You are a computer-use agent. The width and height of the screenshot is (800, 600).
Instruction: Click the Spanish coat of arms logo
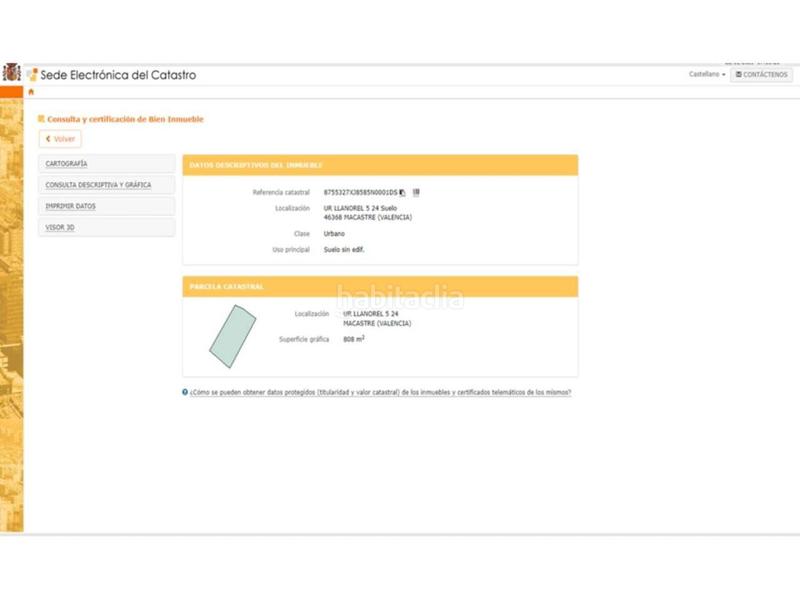pyautogui.click(x=11, y=73)
